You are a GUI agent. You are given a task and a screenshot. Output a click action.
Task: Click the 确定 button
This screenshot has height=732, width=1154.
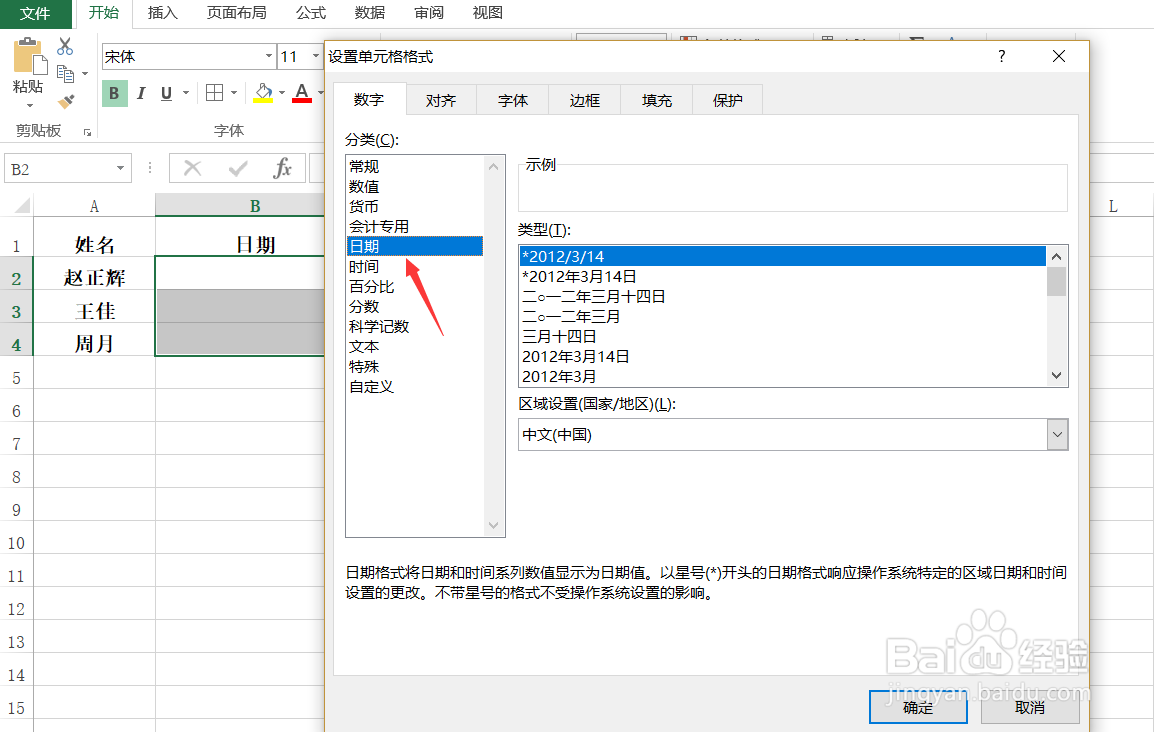pyautogui.click(x=918, y=707)
